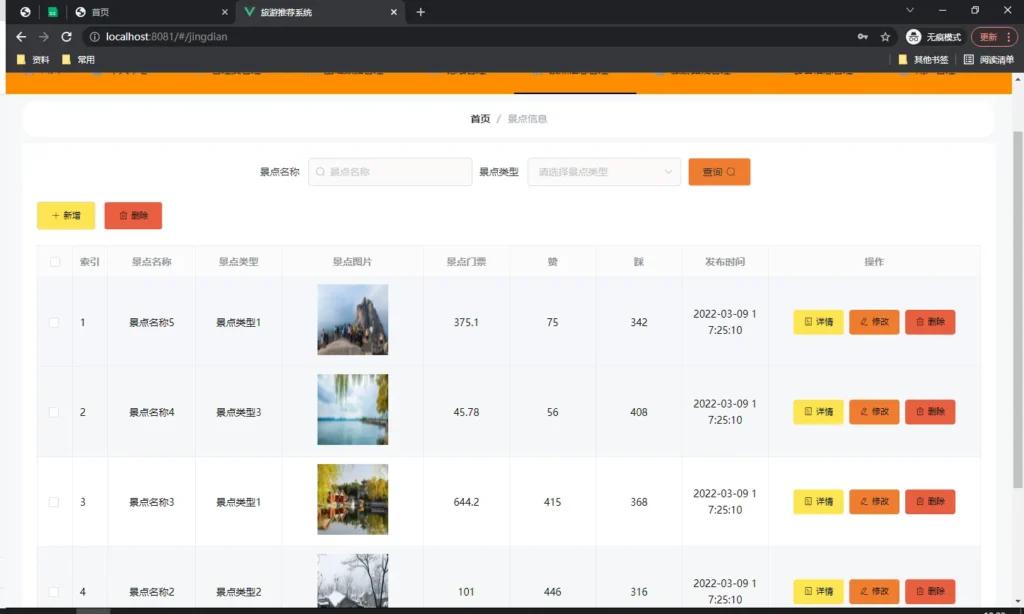
Task: Select the magnifier icon in the 查询 button
Action: pos(731,171)
